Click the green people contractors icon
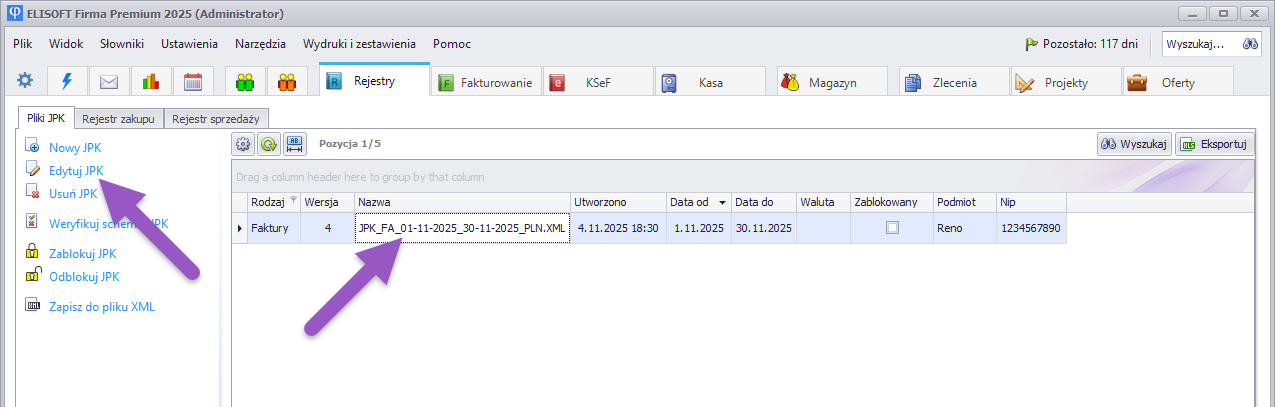1275x407 pixels. [245, 82]
